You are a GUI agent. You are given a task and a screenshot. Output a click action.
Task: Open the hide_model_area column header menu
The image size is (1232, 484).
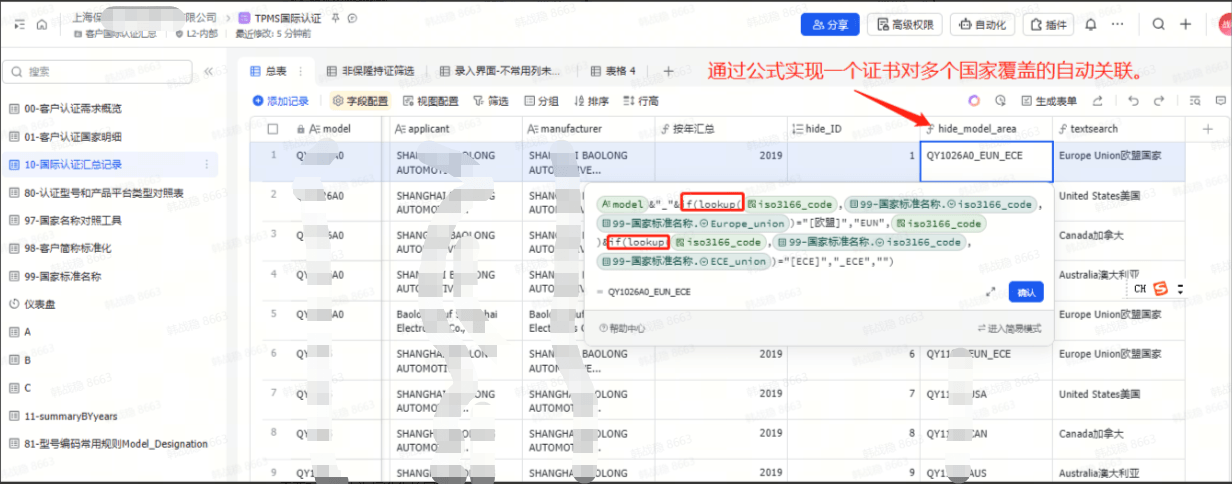click(x=985, y=129)
